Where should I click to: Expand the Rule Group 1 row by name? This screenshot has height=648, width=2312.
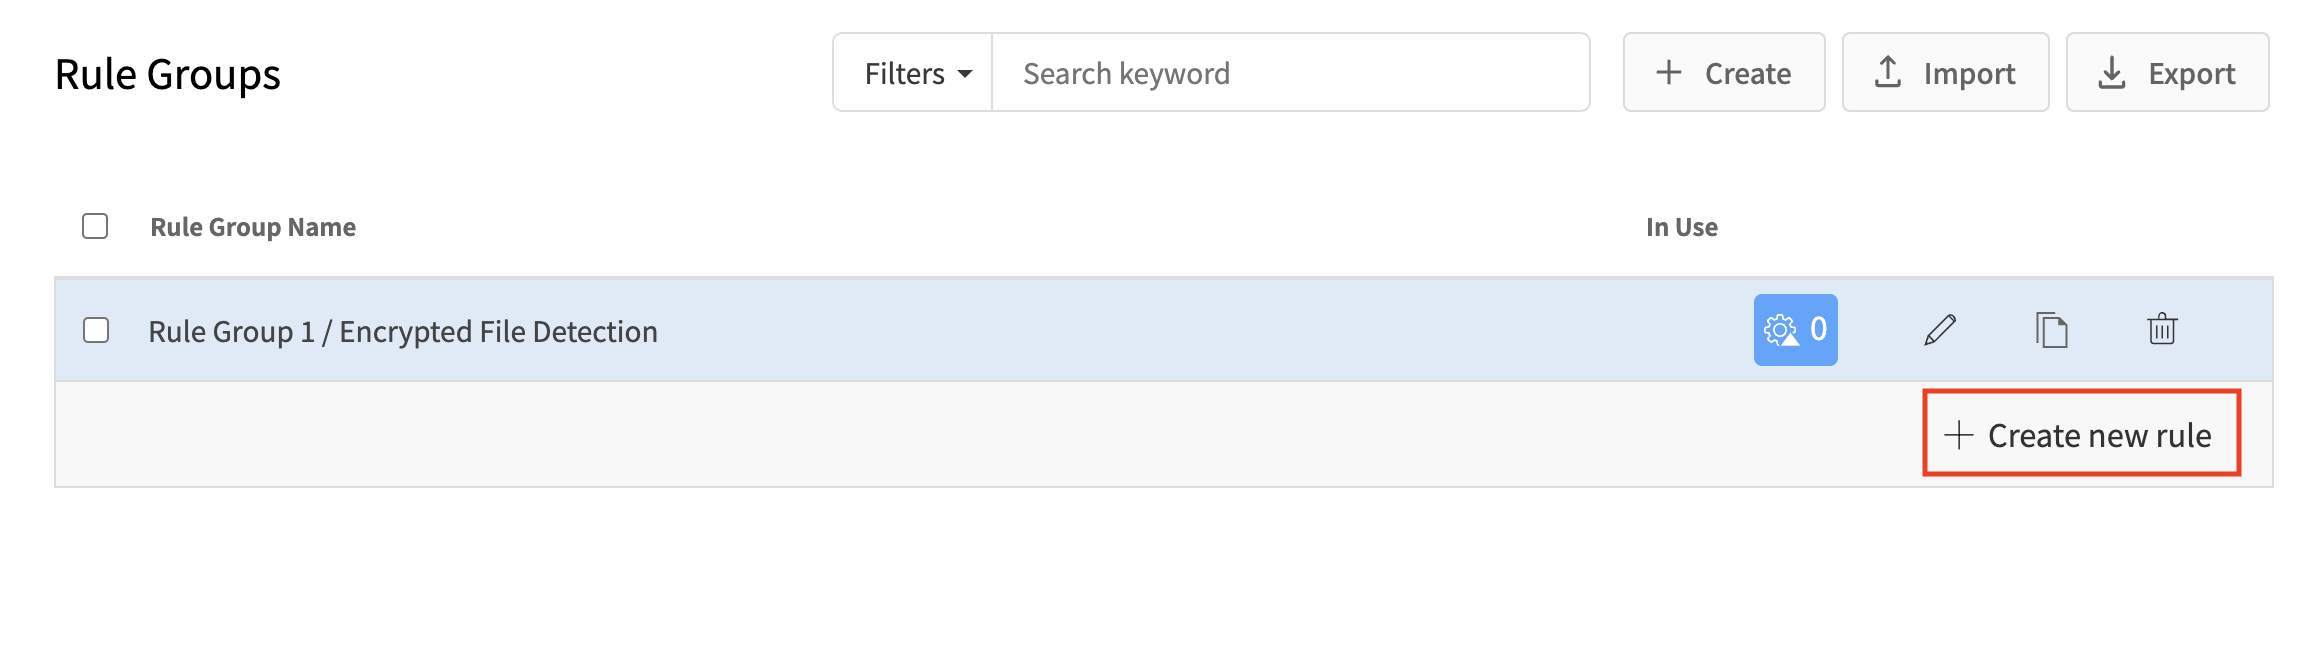click(403, 331)
